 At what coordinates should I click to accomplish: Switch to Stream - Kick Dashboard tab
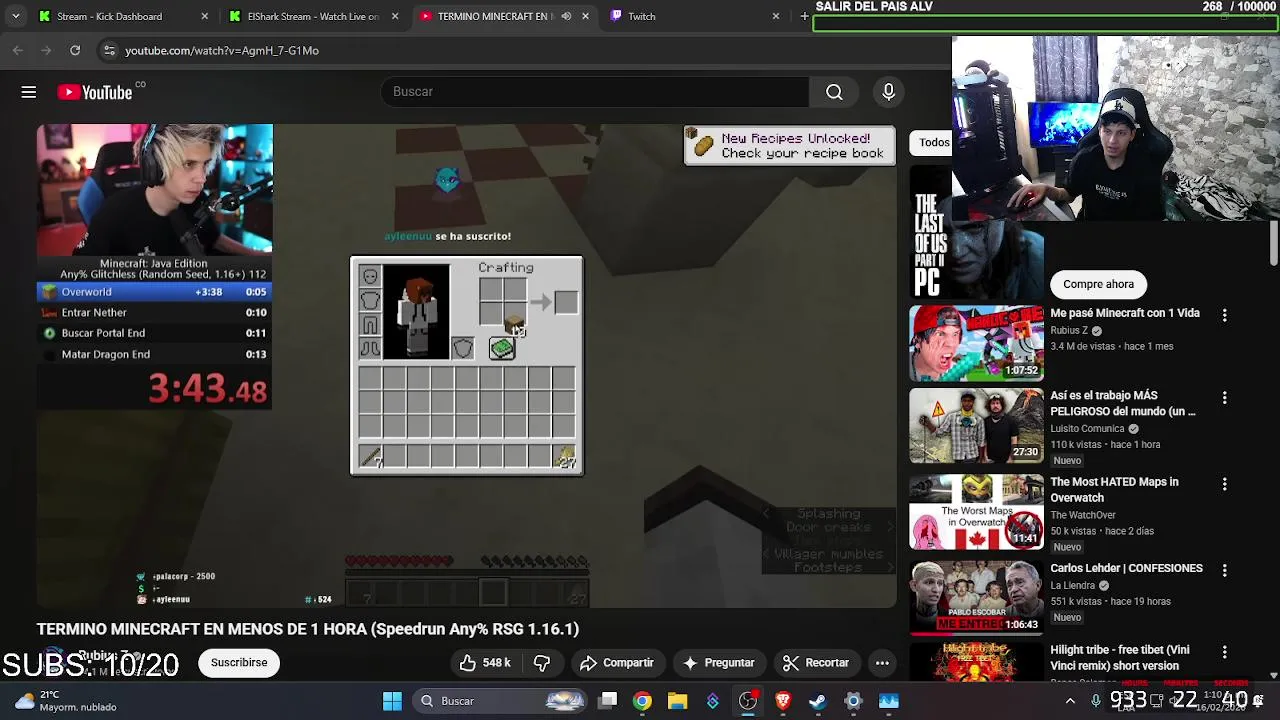[x=124, y=16]
